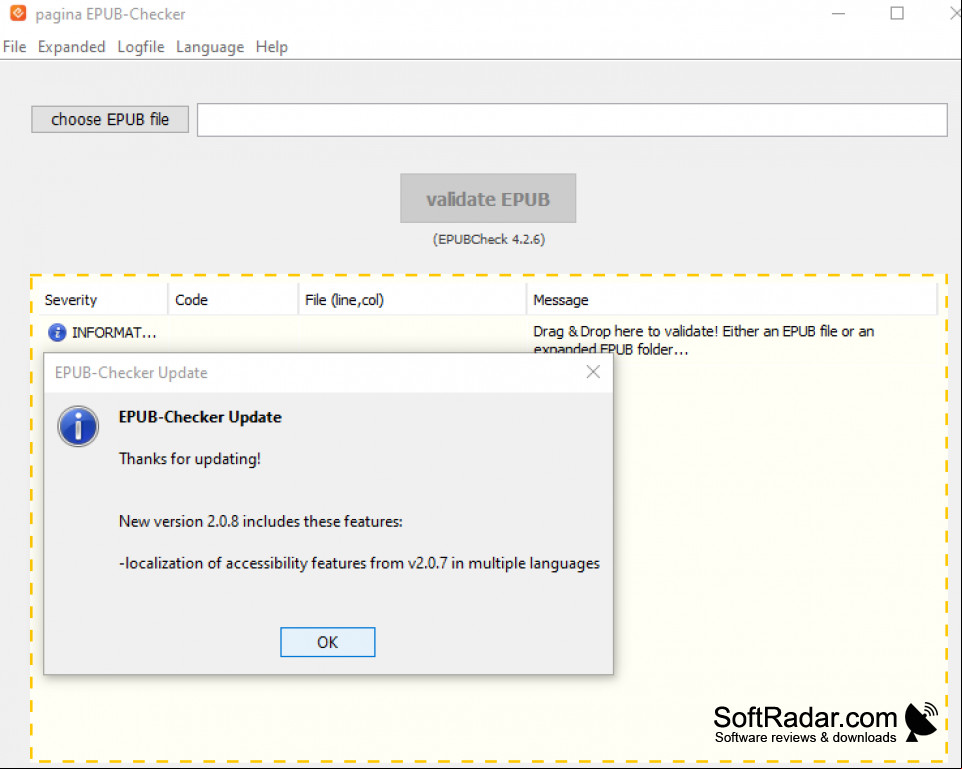The height and width of the screenshot is (769, 962).
Task: Click the choose EPUB file button
Action: pos(110,120)
